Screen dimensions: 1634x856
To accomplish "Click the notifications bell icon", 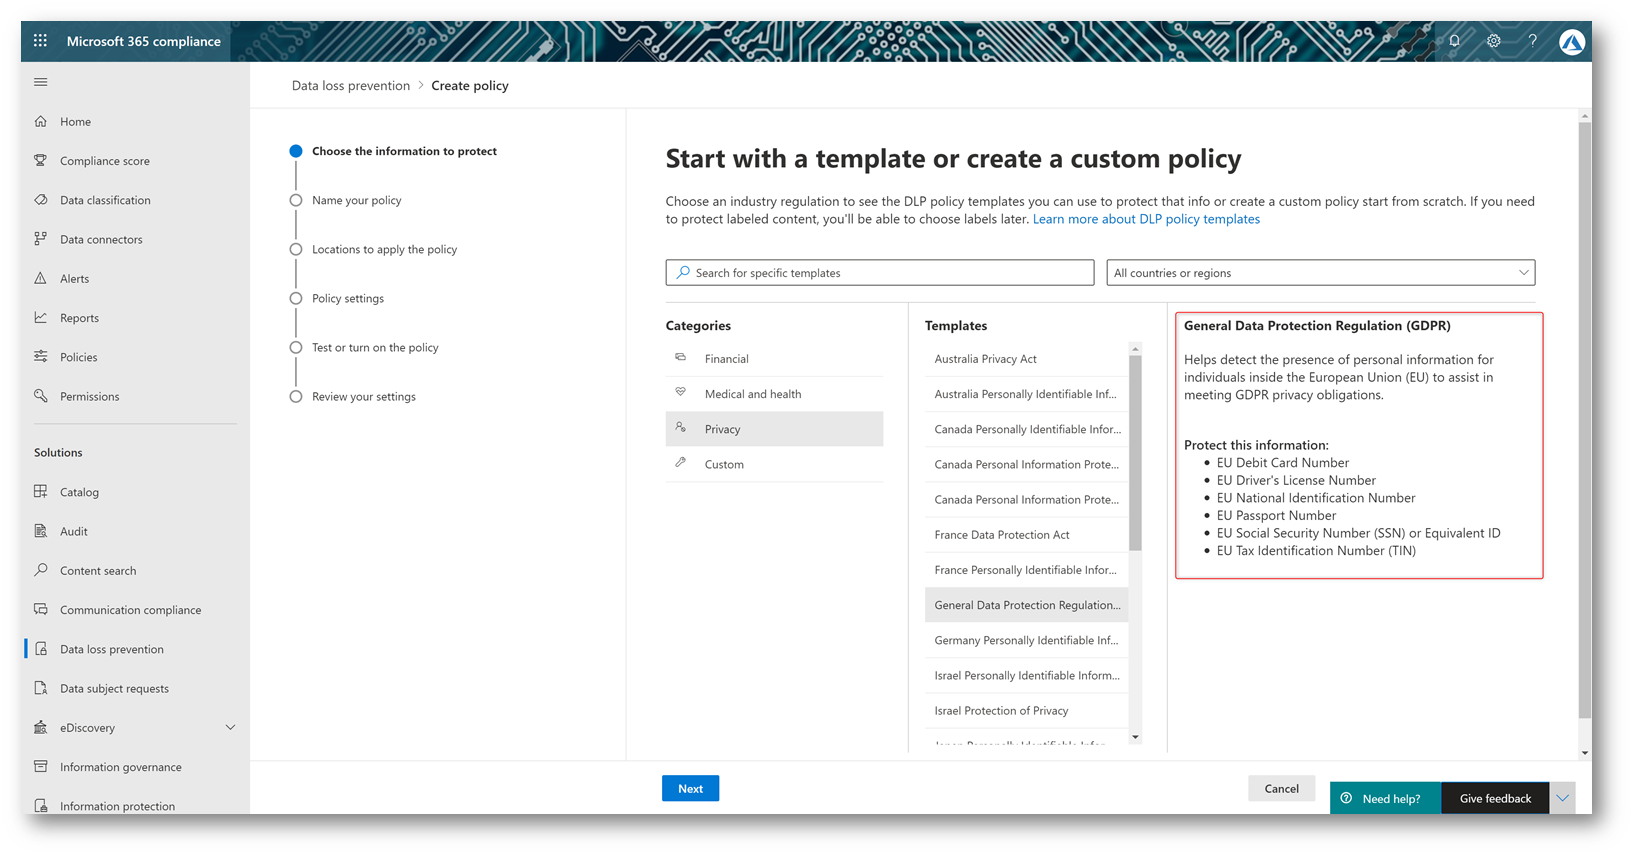I will click(x=1454, y=41).
